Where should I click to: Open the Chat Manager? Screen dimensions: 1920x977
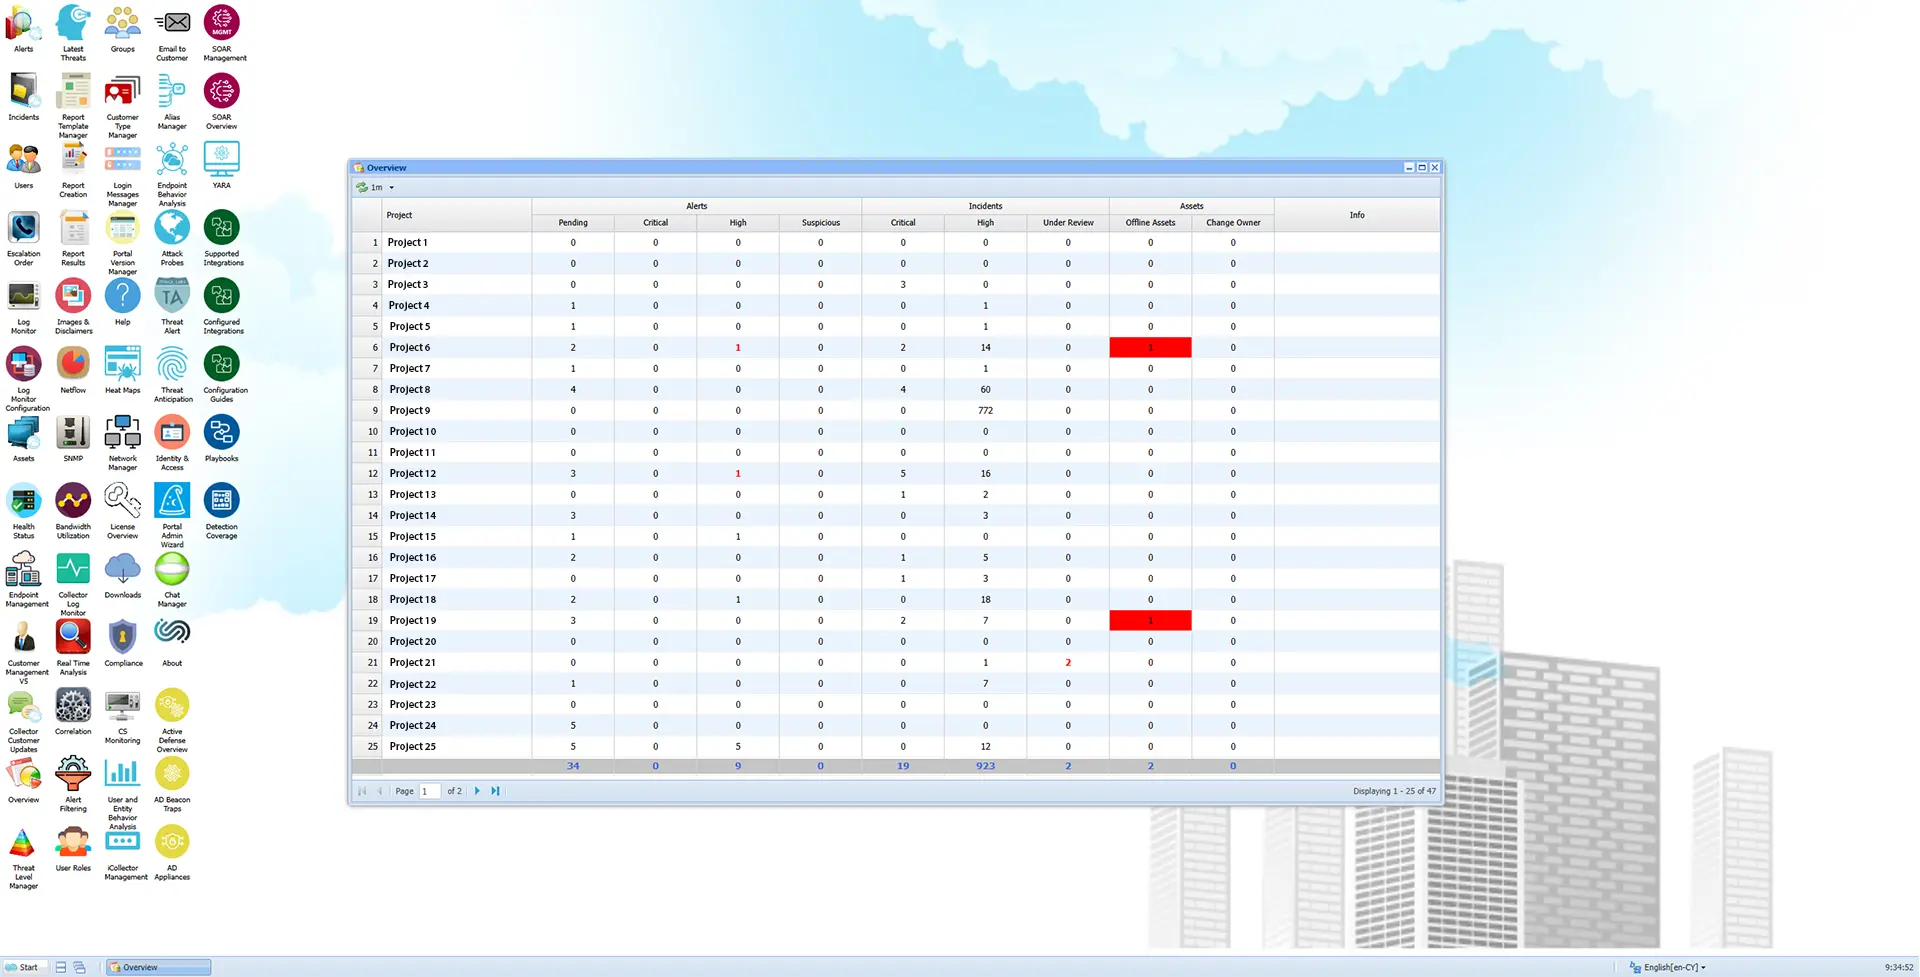coord(171,570)
